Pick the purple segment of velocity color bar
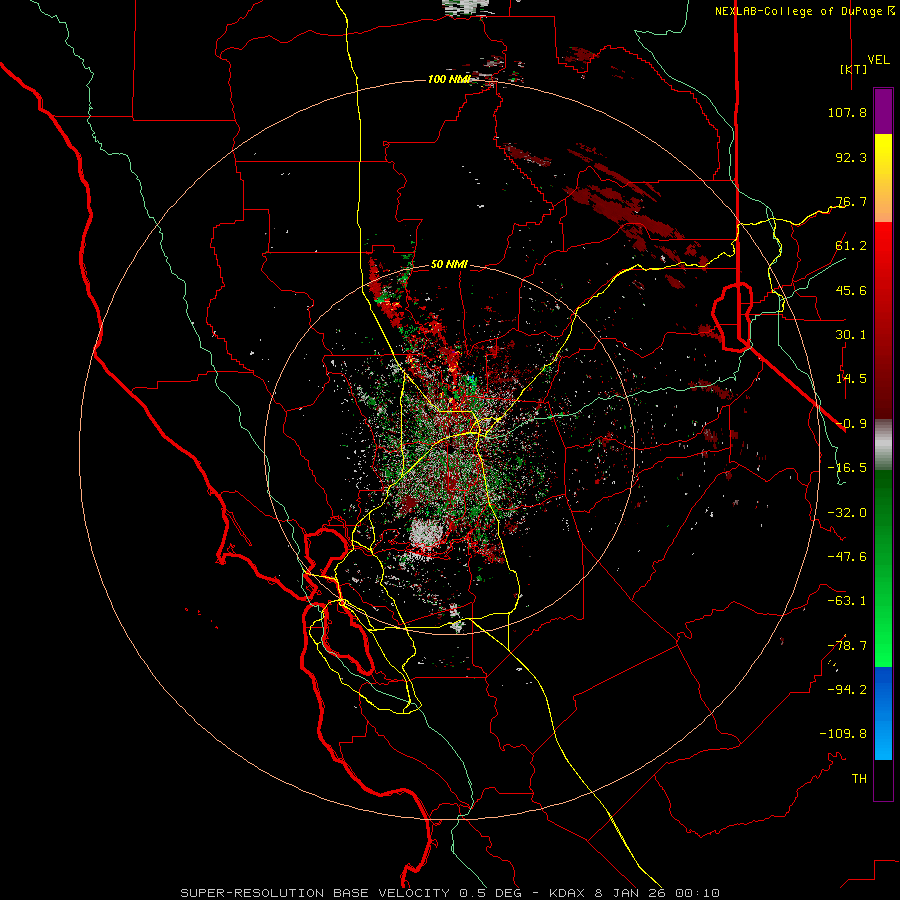 click(883, 111)
